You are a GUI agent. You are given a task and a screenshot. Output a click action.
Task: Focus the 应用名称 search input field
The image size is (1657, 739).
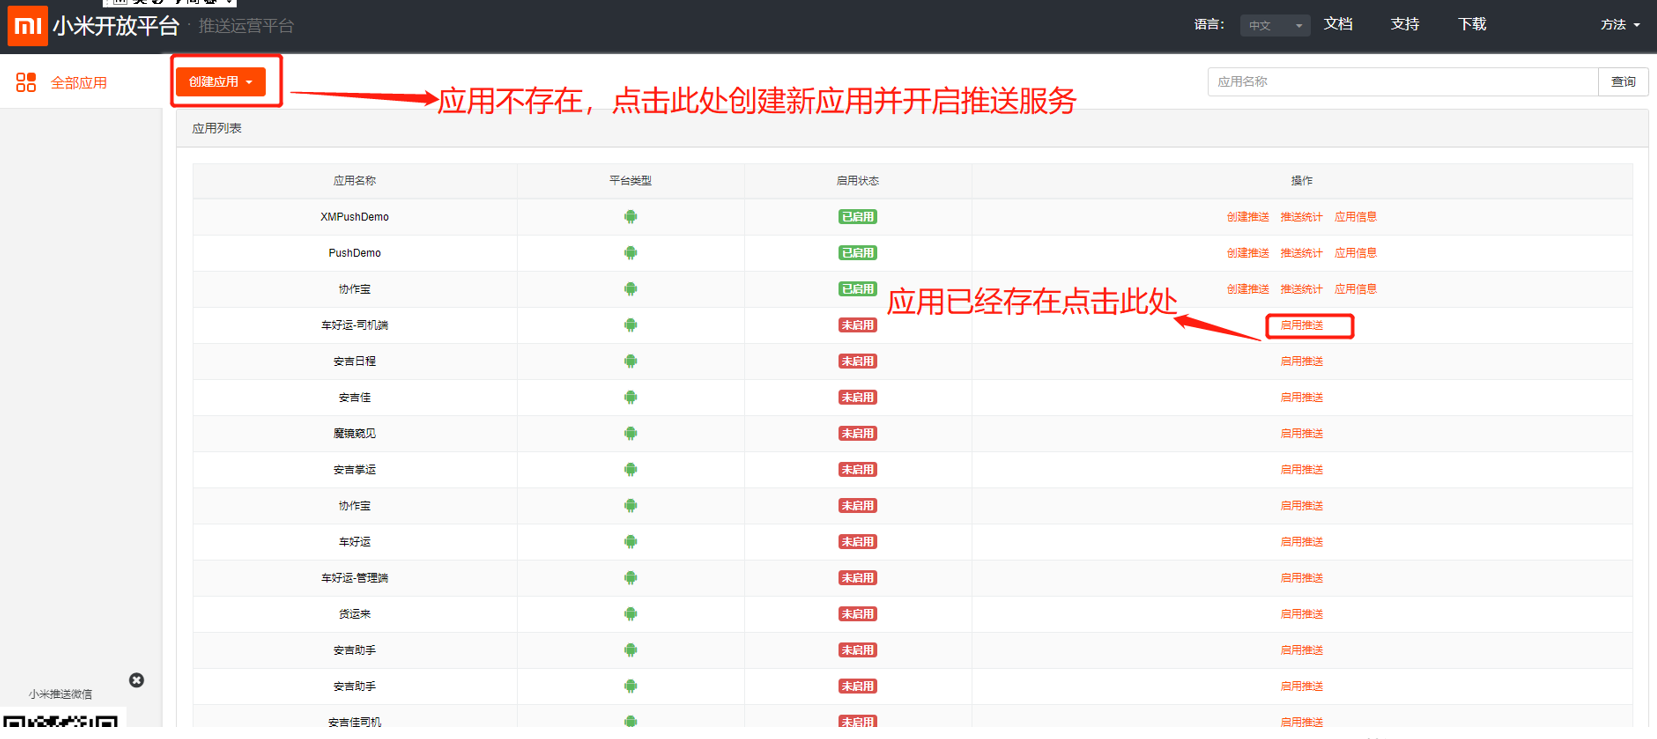pos(1402,82)
